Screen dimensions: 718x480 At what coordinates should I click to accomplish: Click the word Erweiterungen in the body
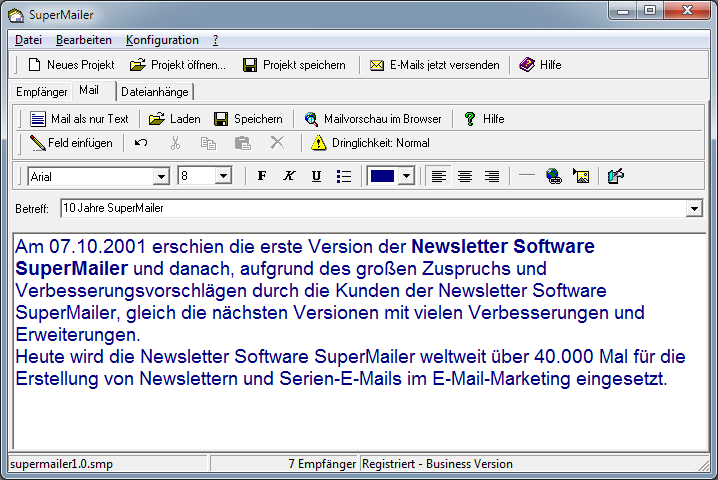pos(75,335)
